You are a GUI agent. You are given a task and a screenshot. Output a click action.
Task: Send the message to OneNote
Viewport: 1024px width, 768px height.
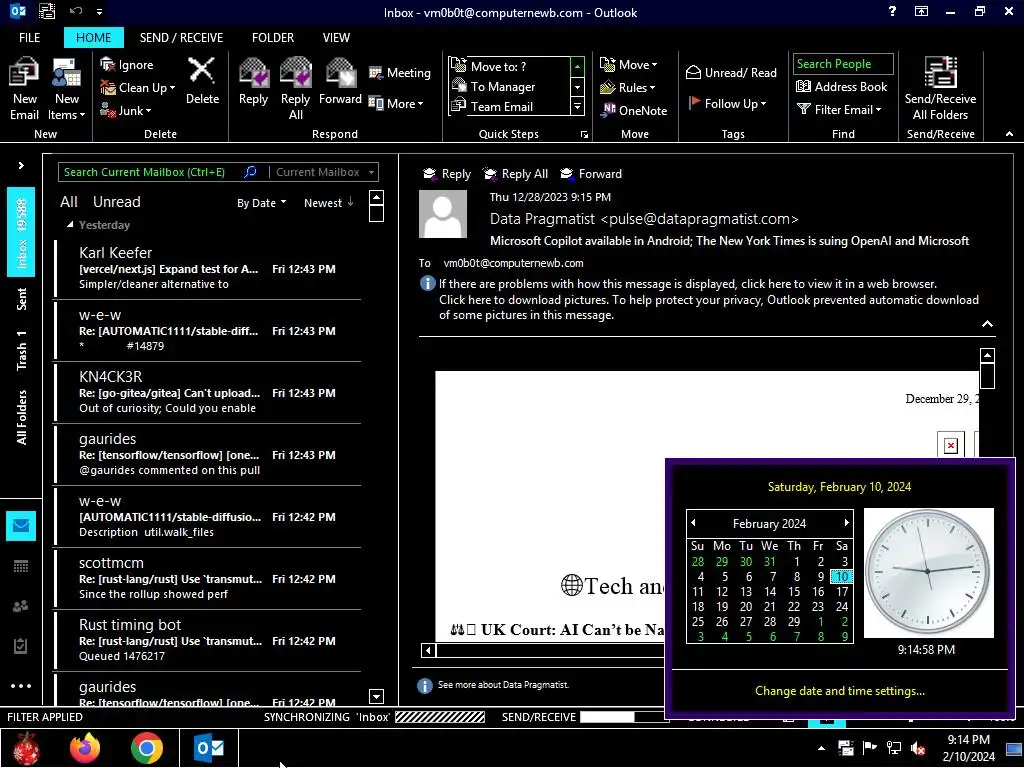pos(634,110)
